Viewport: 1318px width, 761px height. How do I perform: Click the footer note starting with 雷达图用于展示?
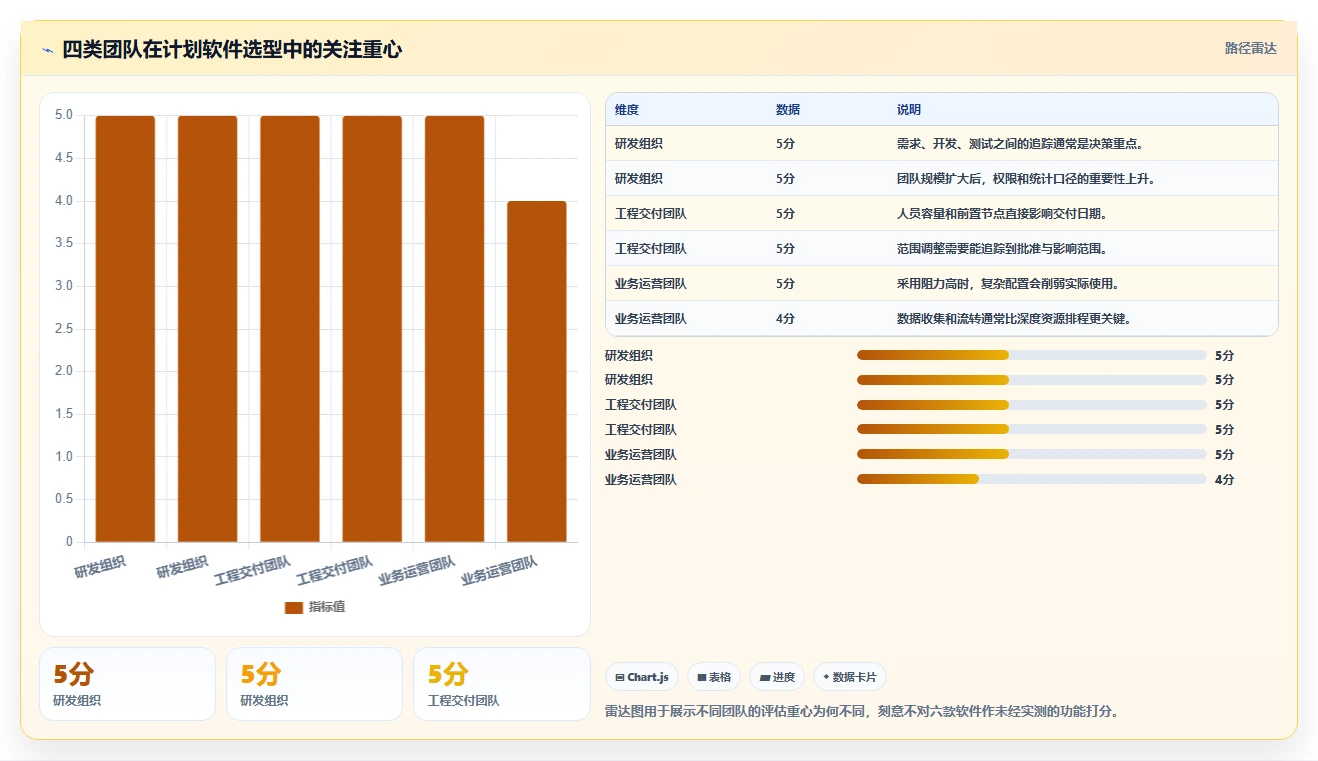[x=861, y=712]
